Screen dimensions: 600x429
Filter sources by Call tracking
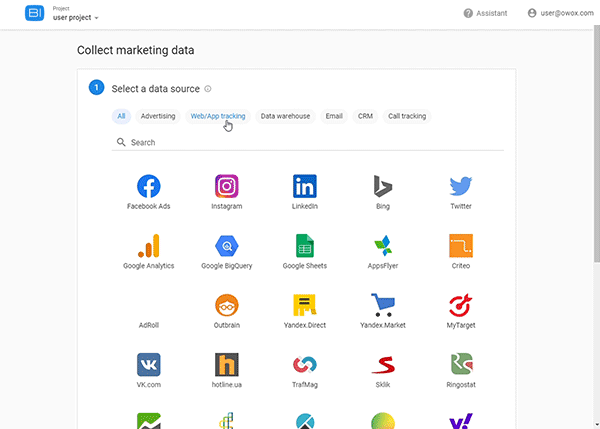(407, 116)
